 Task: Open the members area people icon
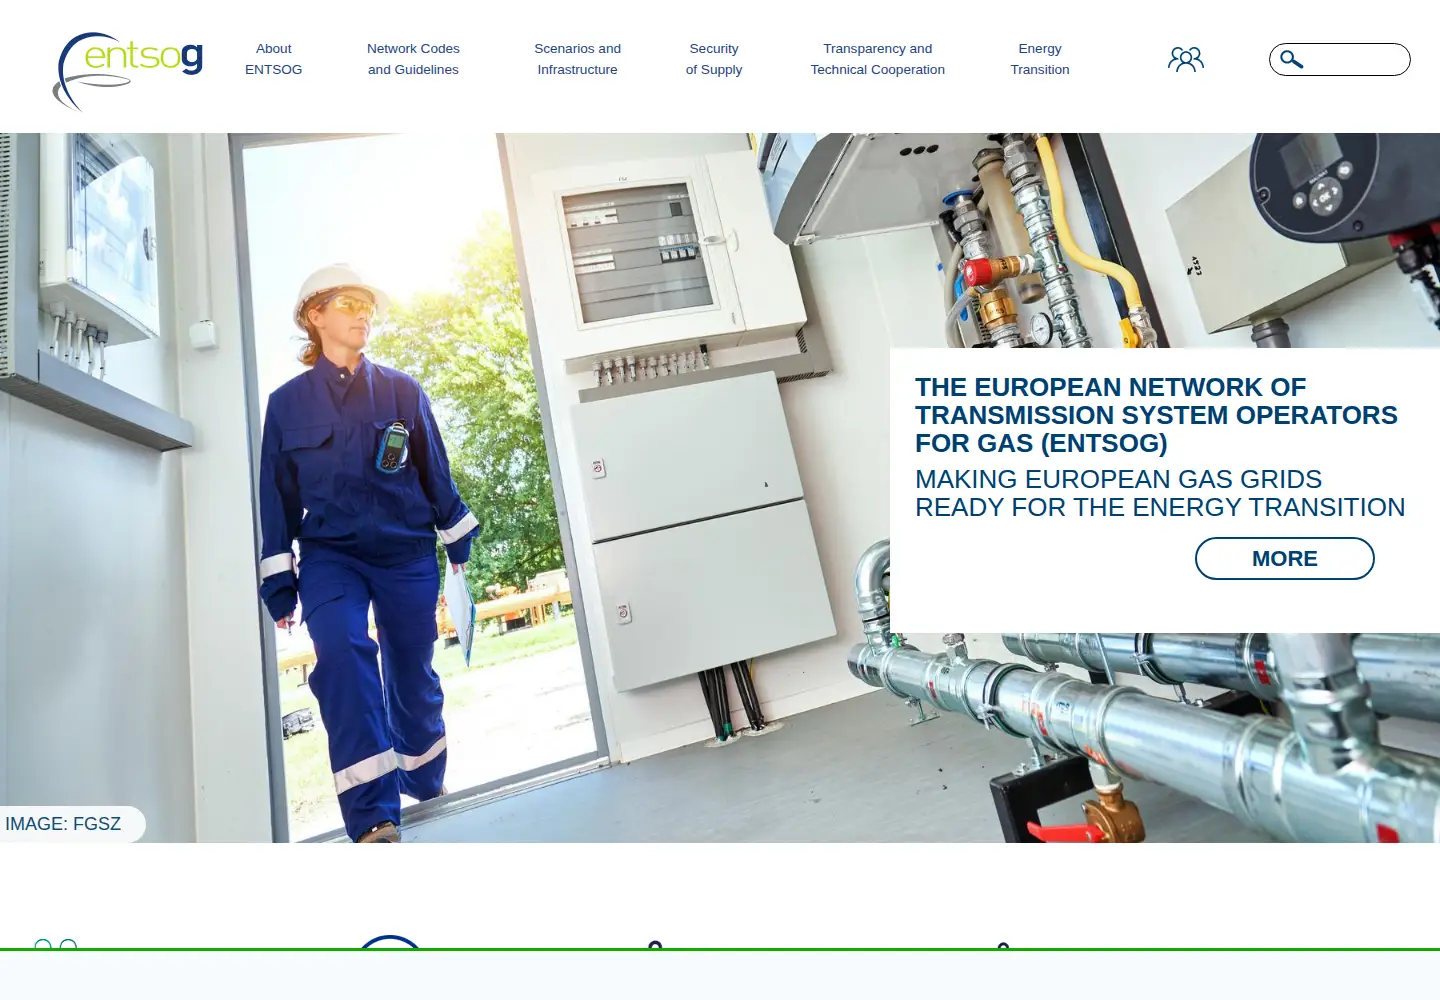coord(1186,60)
